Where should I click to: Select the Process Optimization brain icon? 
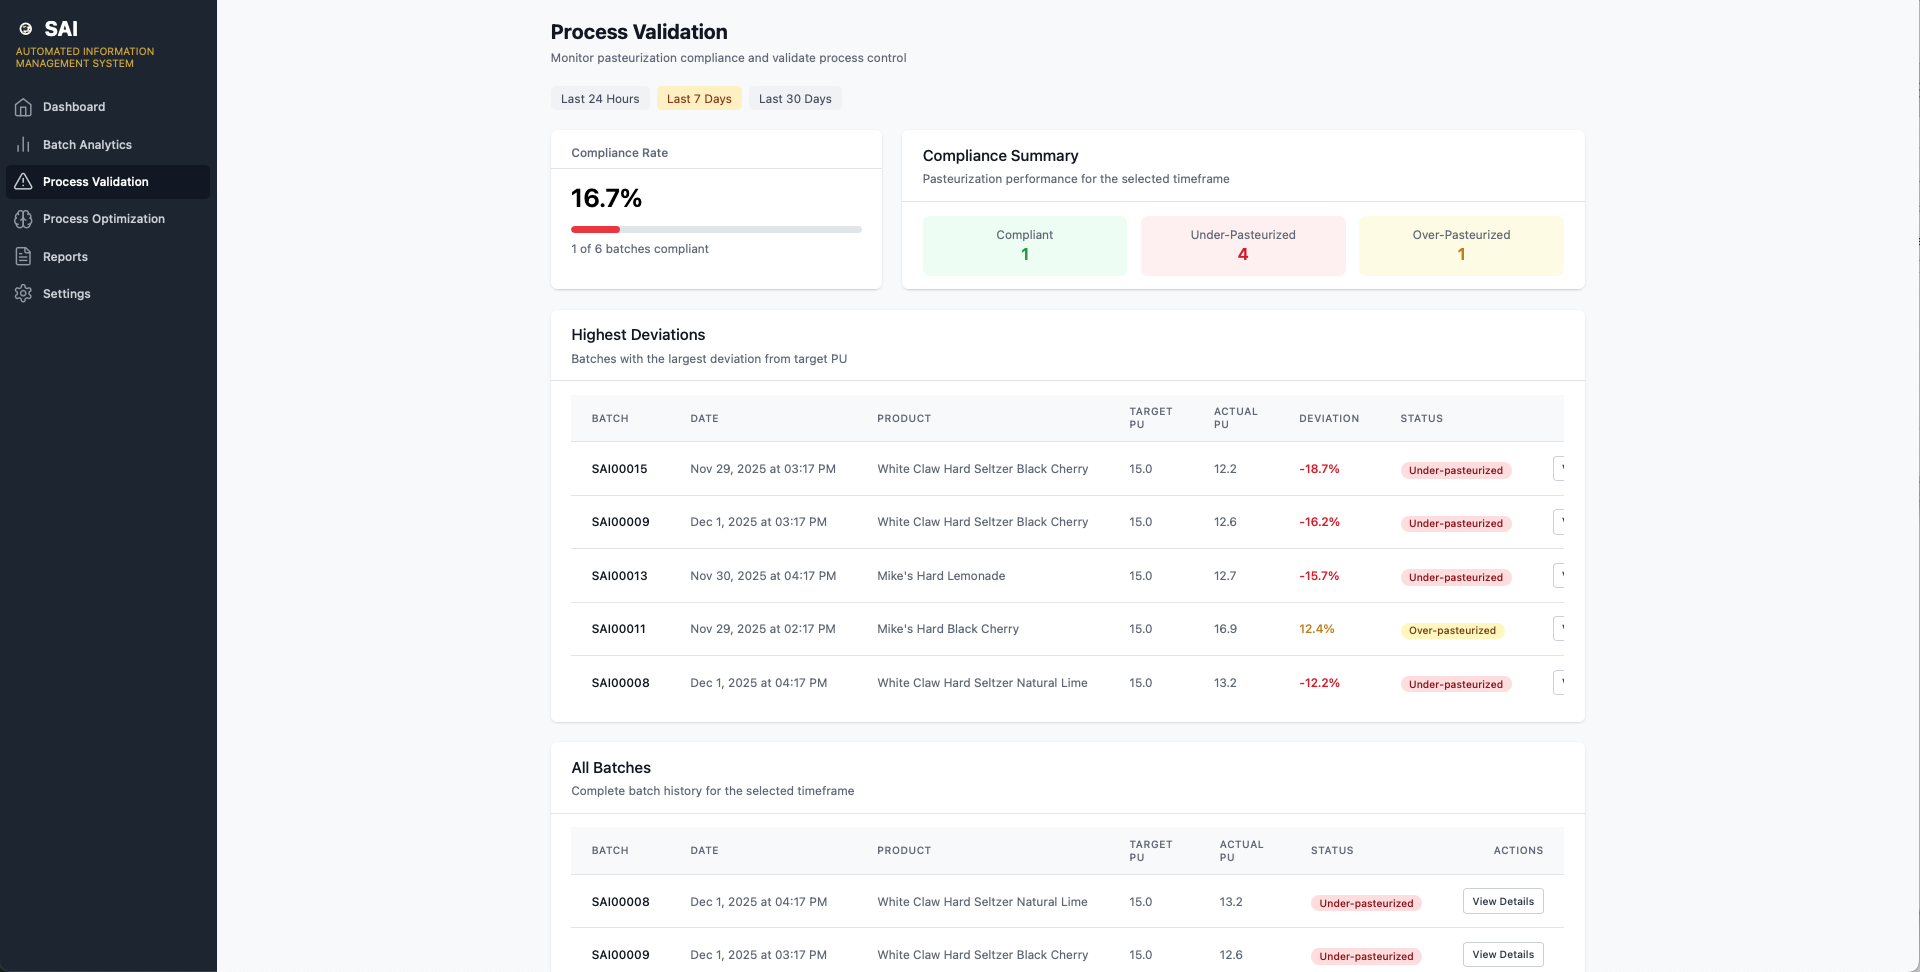click(x=23, y=219)
